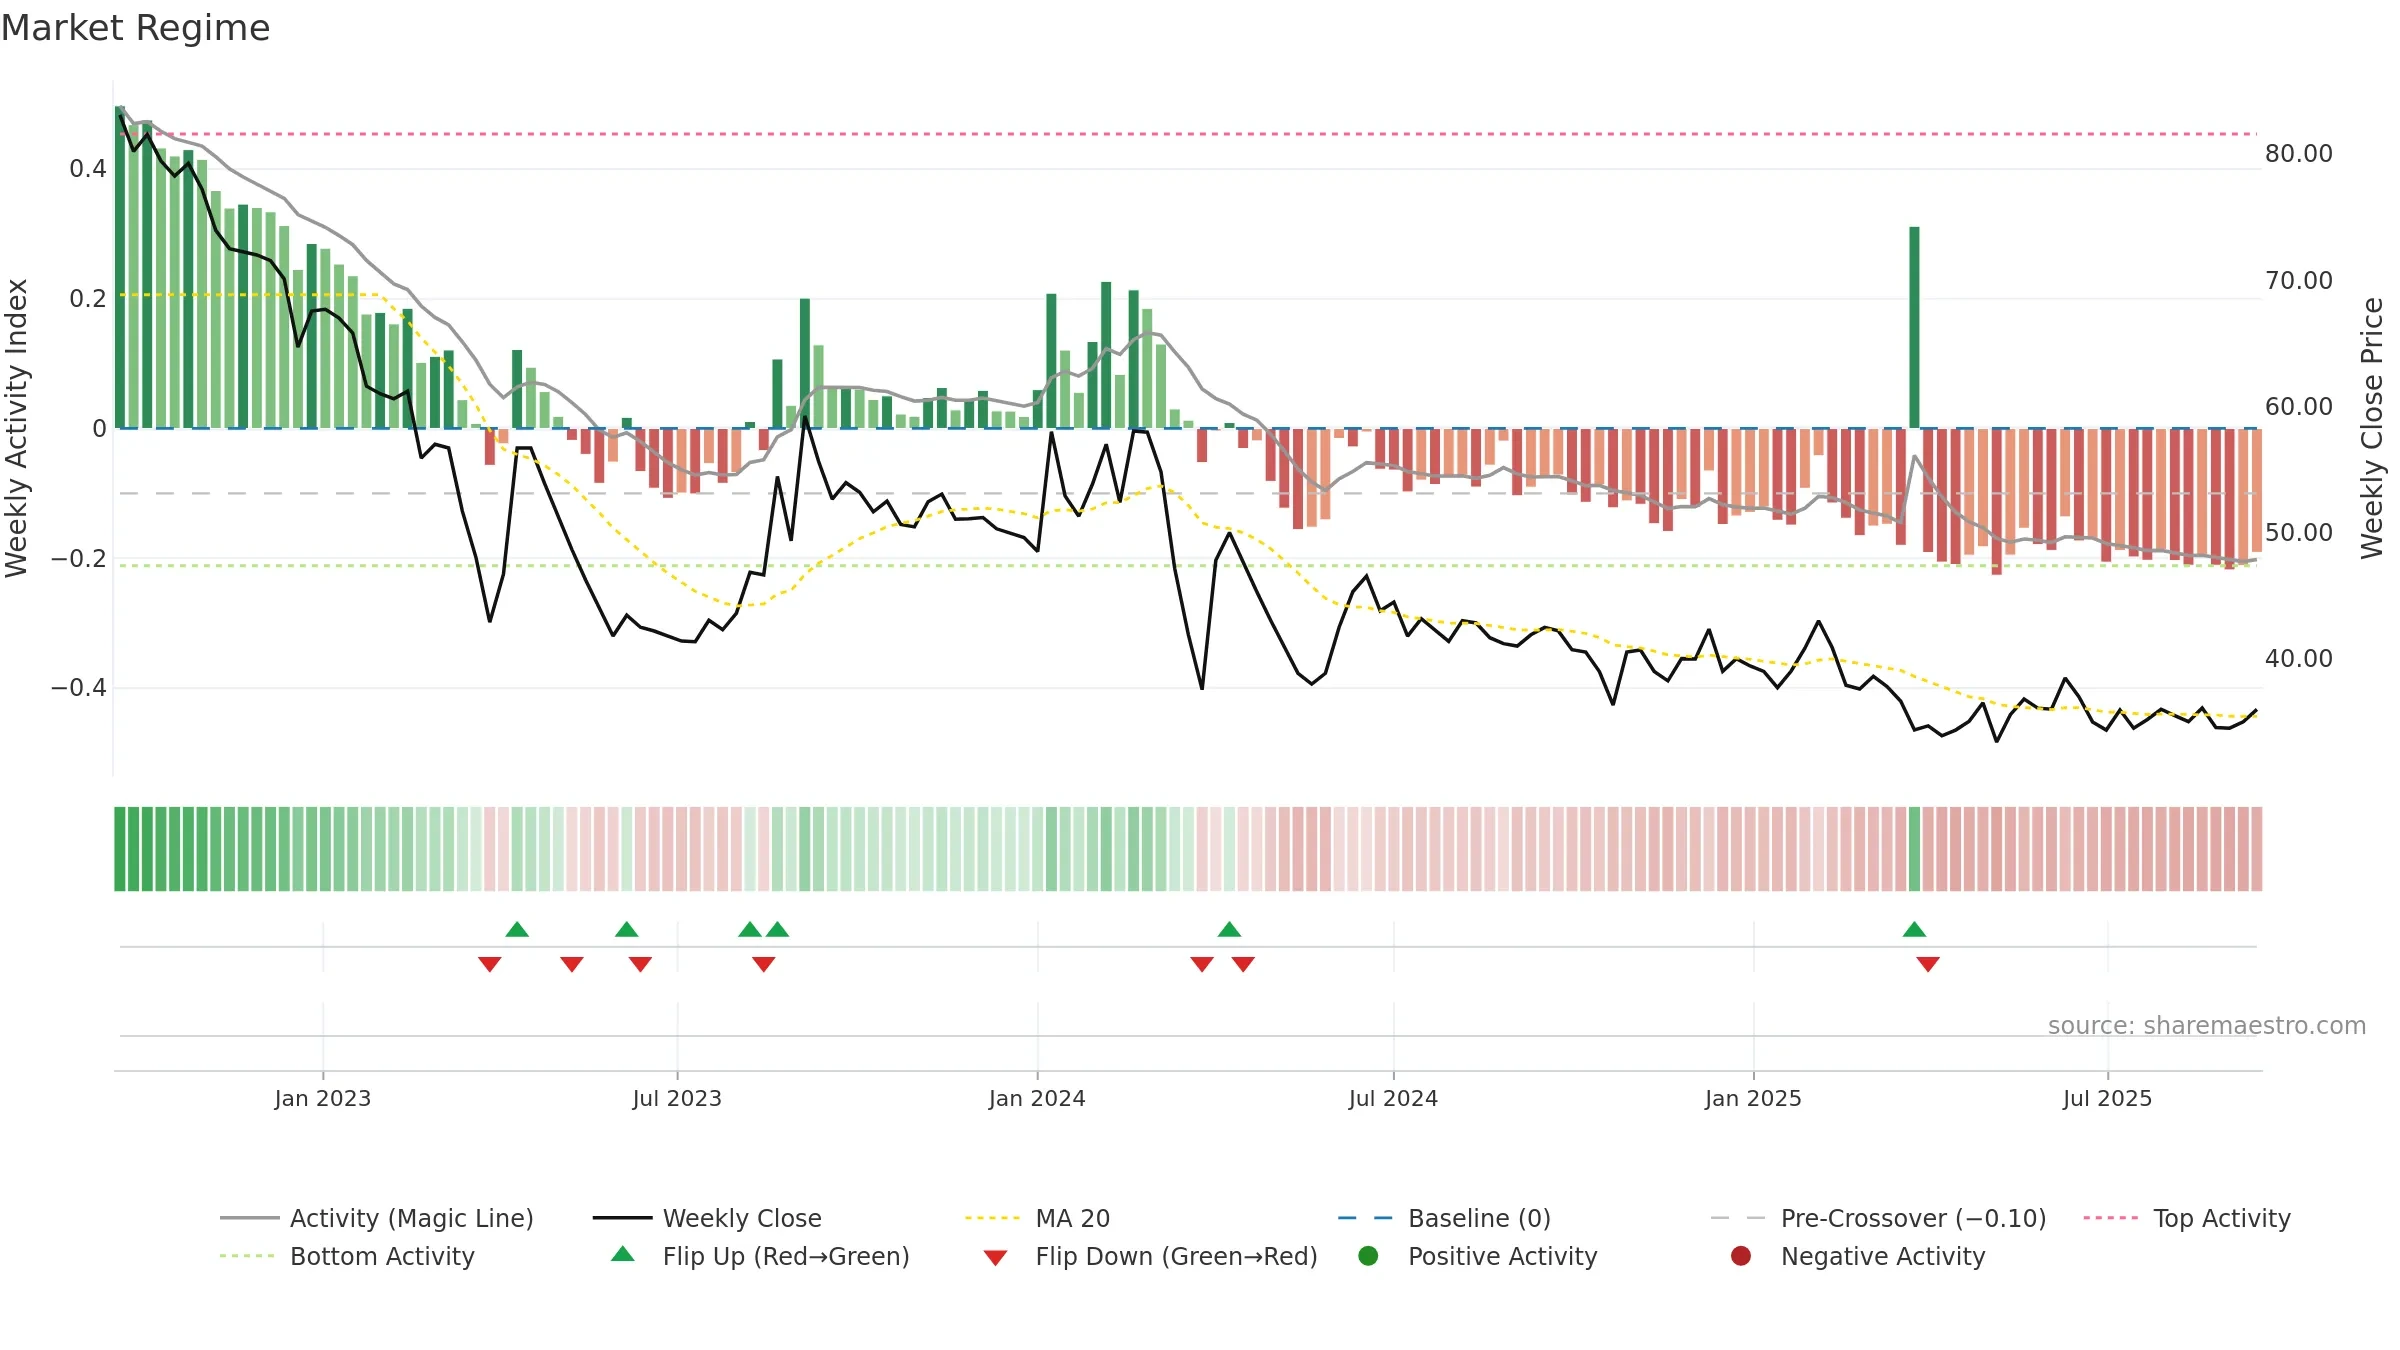
Task: Select the Flip Up triangle near April 2025
Action: (1914, 929)
